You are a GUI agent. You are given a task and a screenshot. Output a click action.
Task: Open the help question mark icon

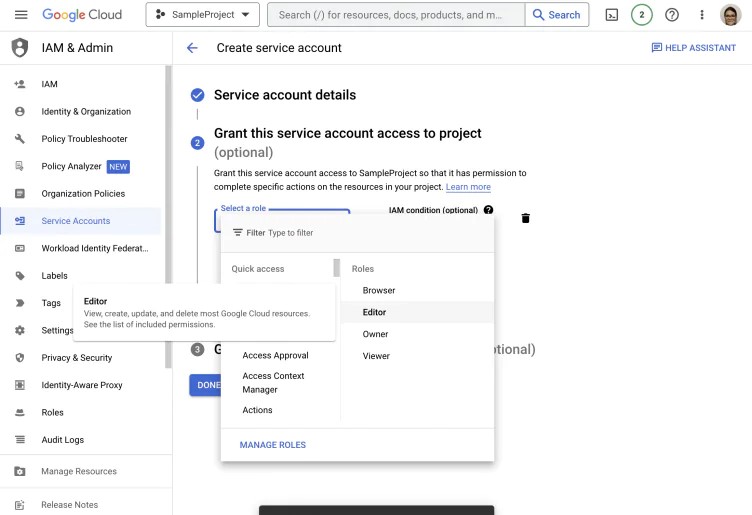pyautogui.click(x=672, y=15)
